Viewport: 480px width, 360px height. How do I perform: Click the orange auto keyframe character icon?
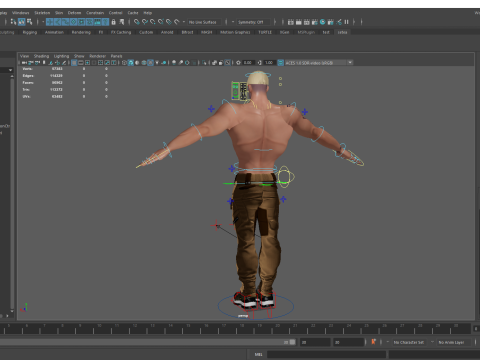(373, 342)
